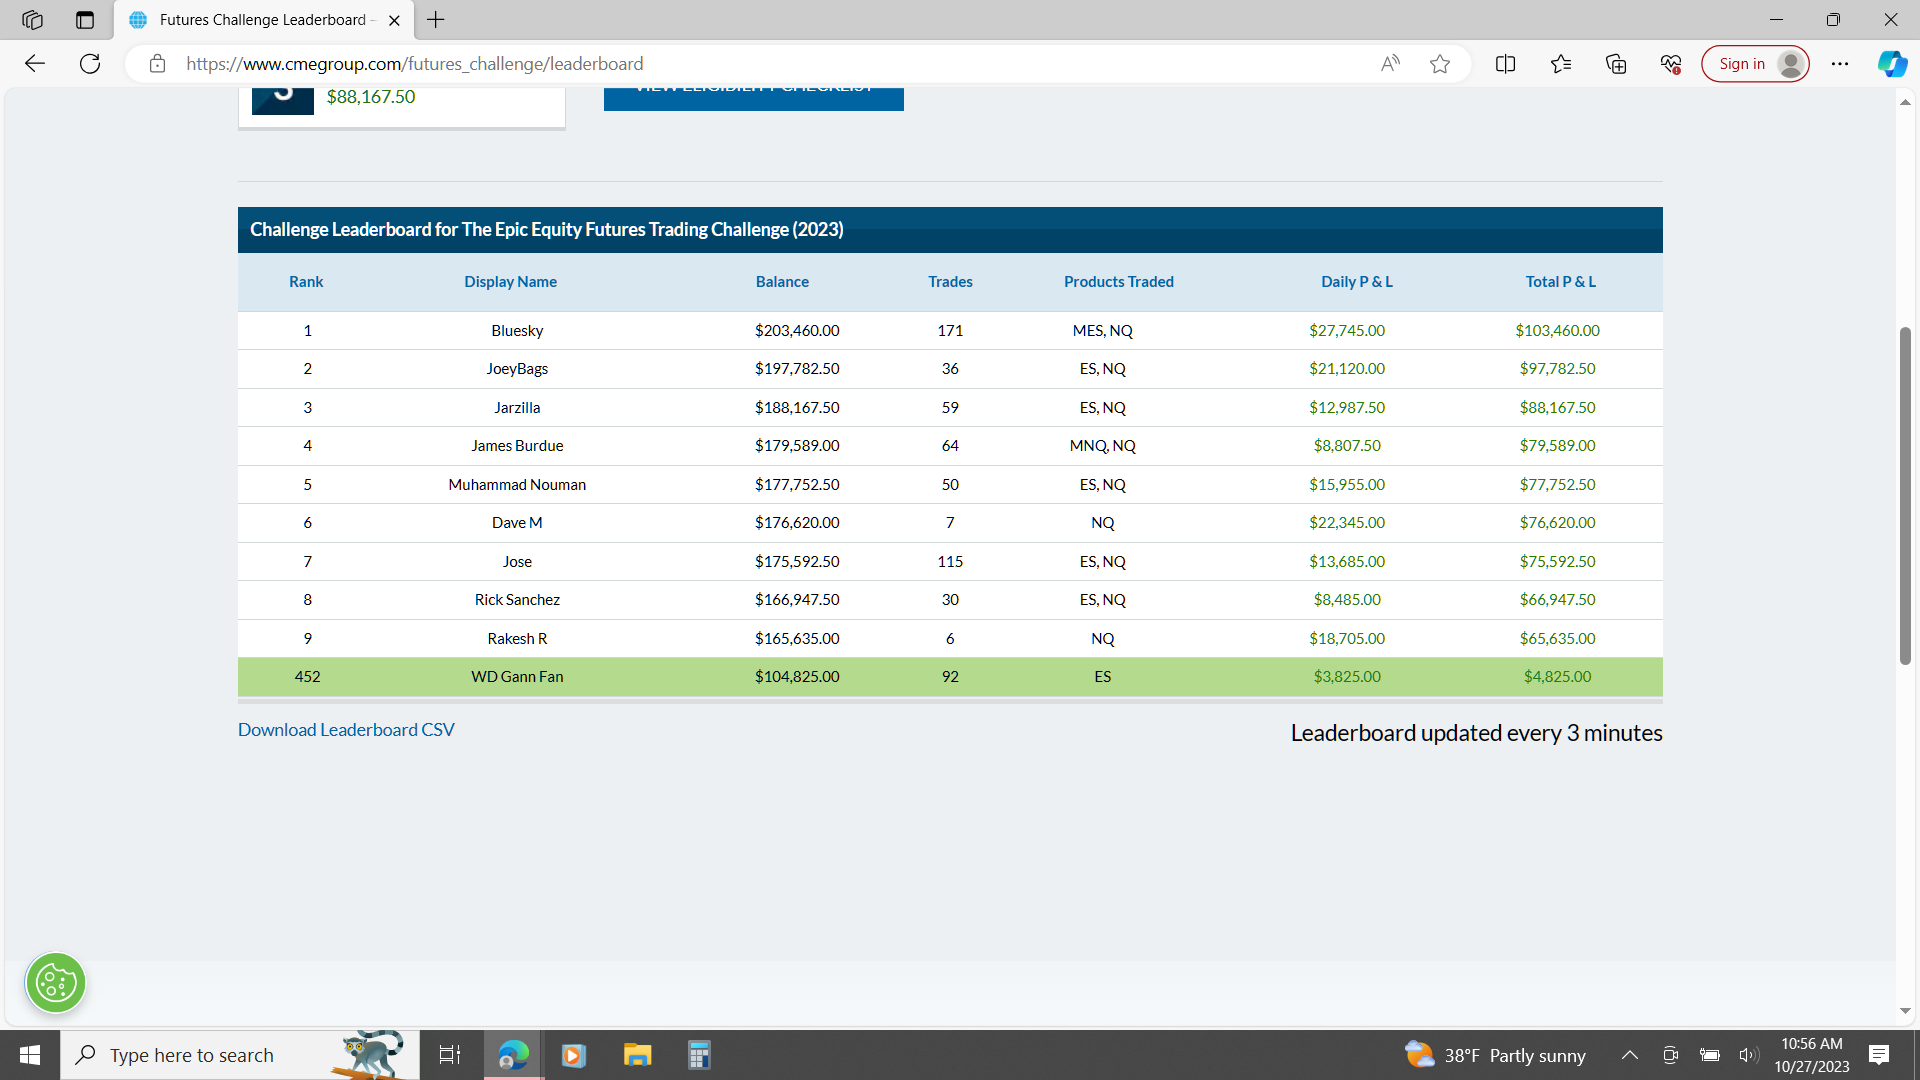Open Read aloud icon in address bar
The width and height of the screenshot is (1920, 1080).
[1390, 64]
